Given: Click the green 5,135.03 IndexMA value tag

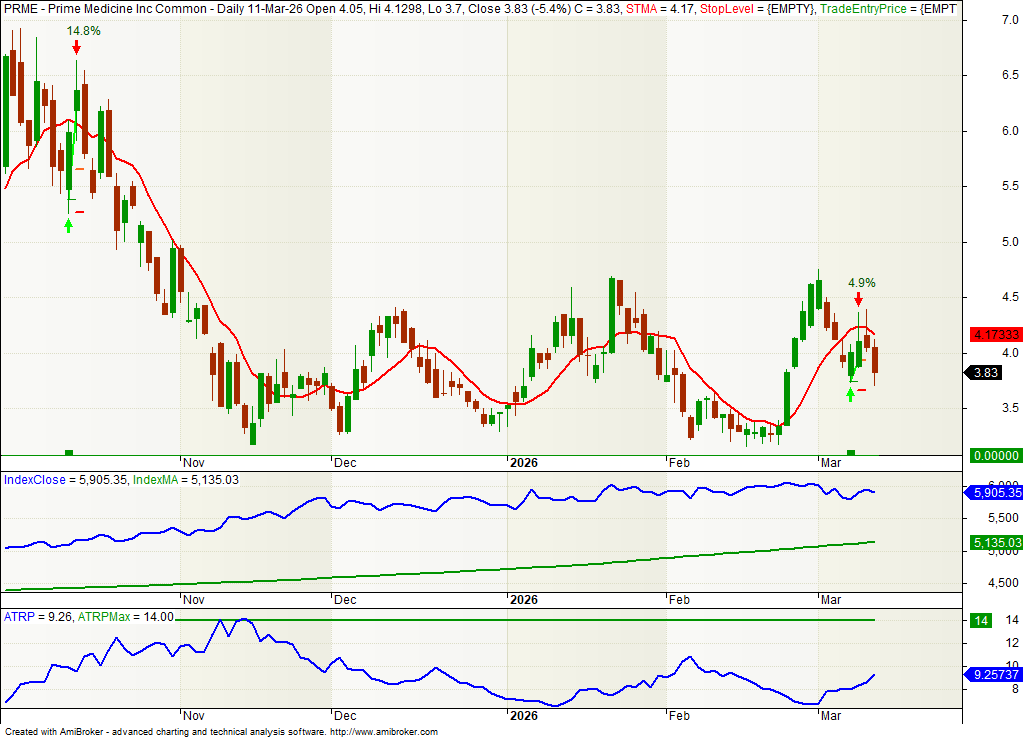Looking at the screenshot, I should coord(993,542).
